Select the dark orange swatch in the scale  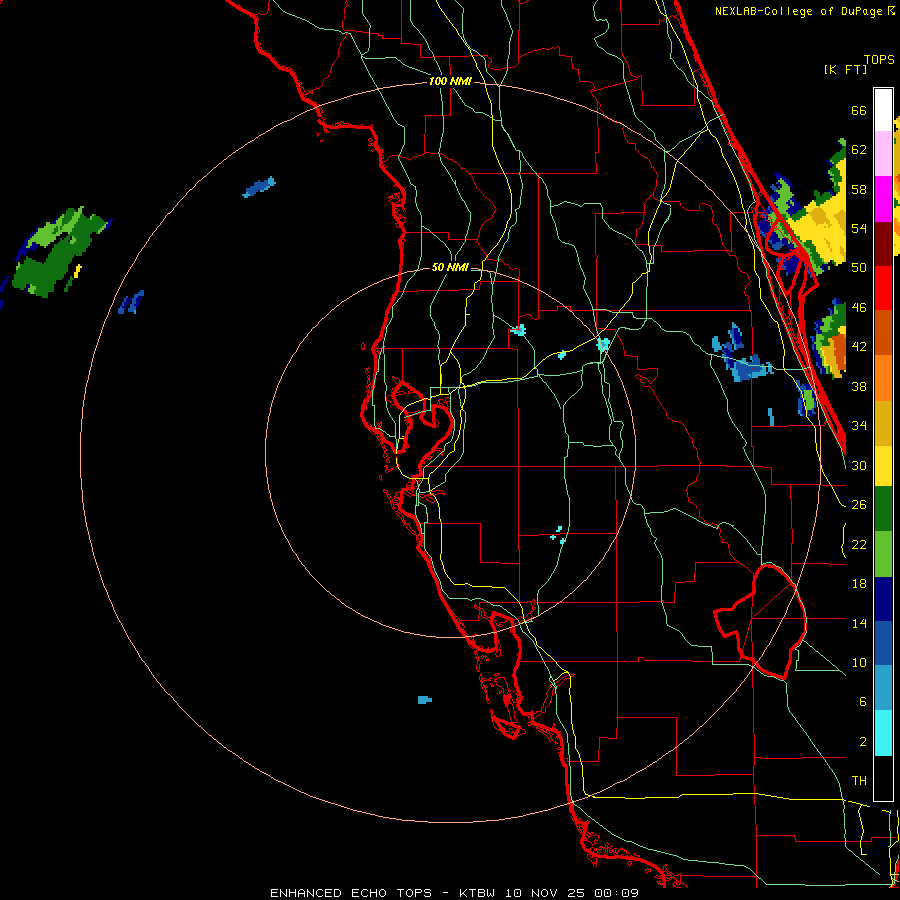(x=883, y=333)
